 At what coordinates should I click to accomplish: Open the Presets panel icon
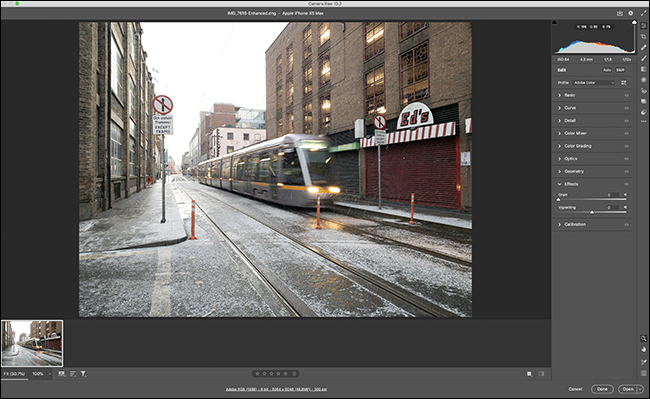[644, 112]
